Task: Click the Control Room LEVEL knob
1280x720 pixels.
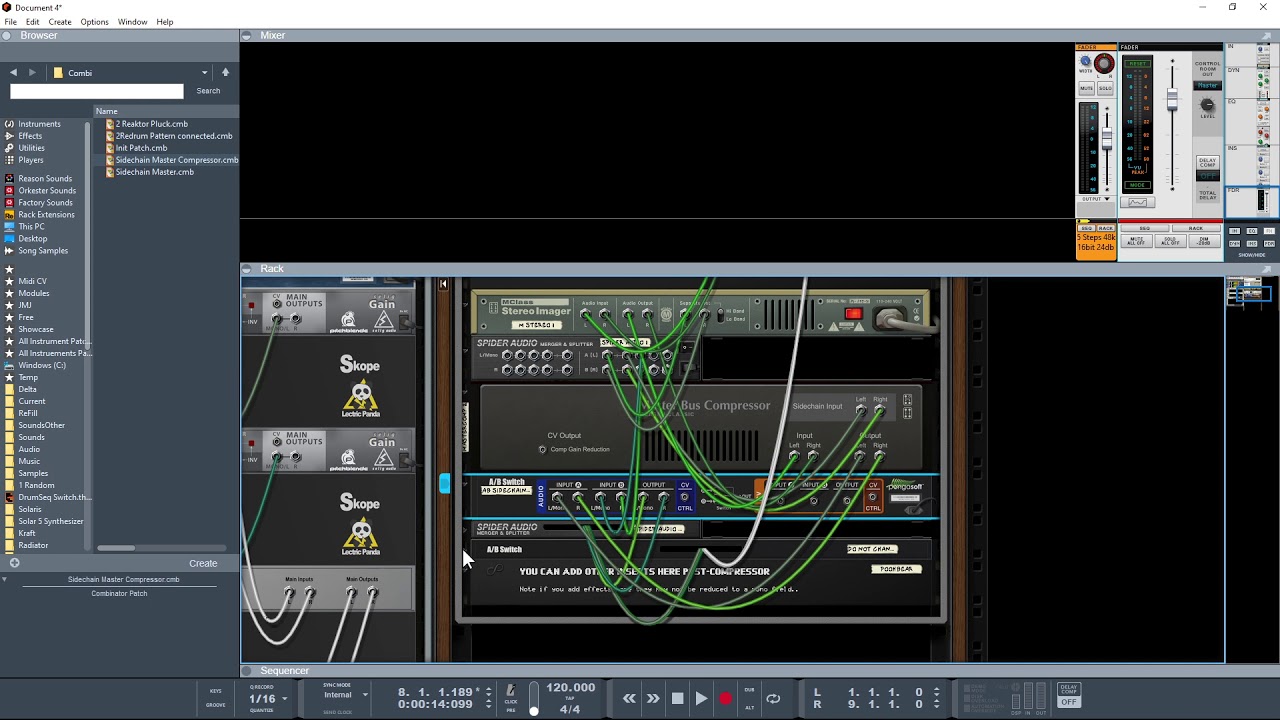Action: coord(1207,104)
